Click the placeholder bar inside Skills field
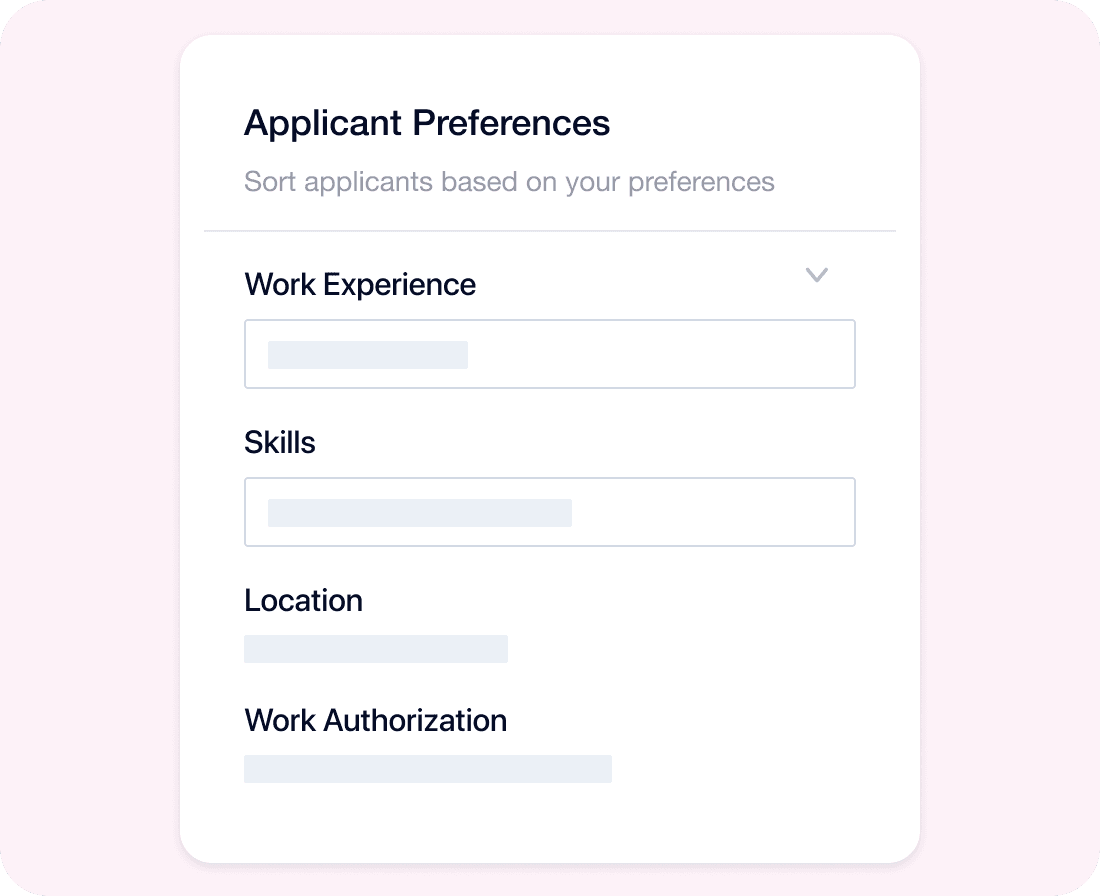This screenshot has width=1100, height=896. (x=419, y=512)
